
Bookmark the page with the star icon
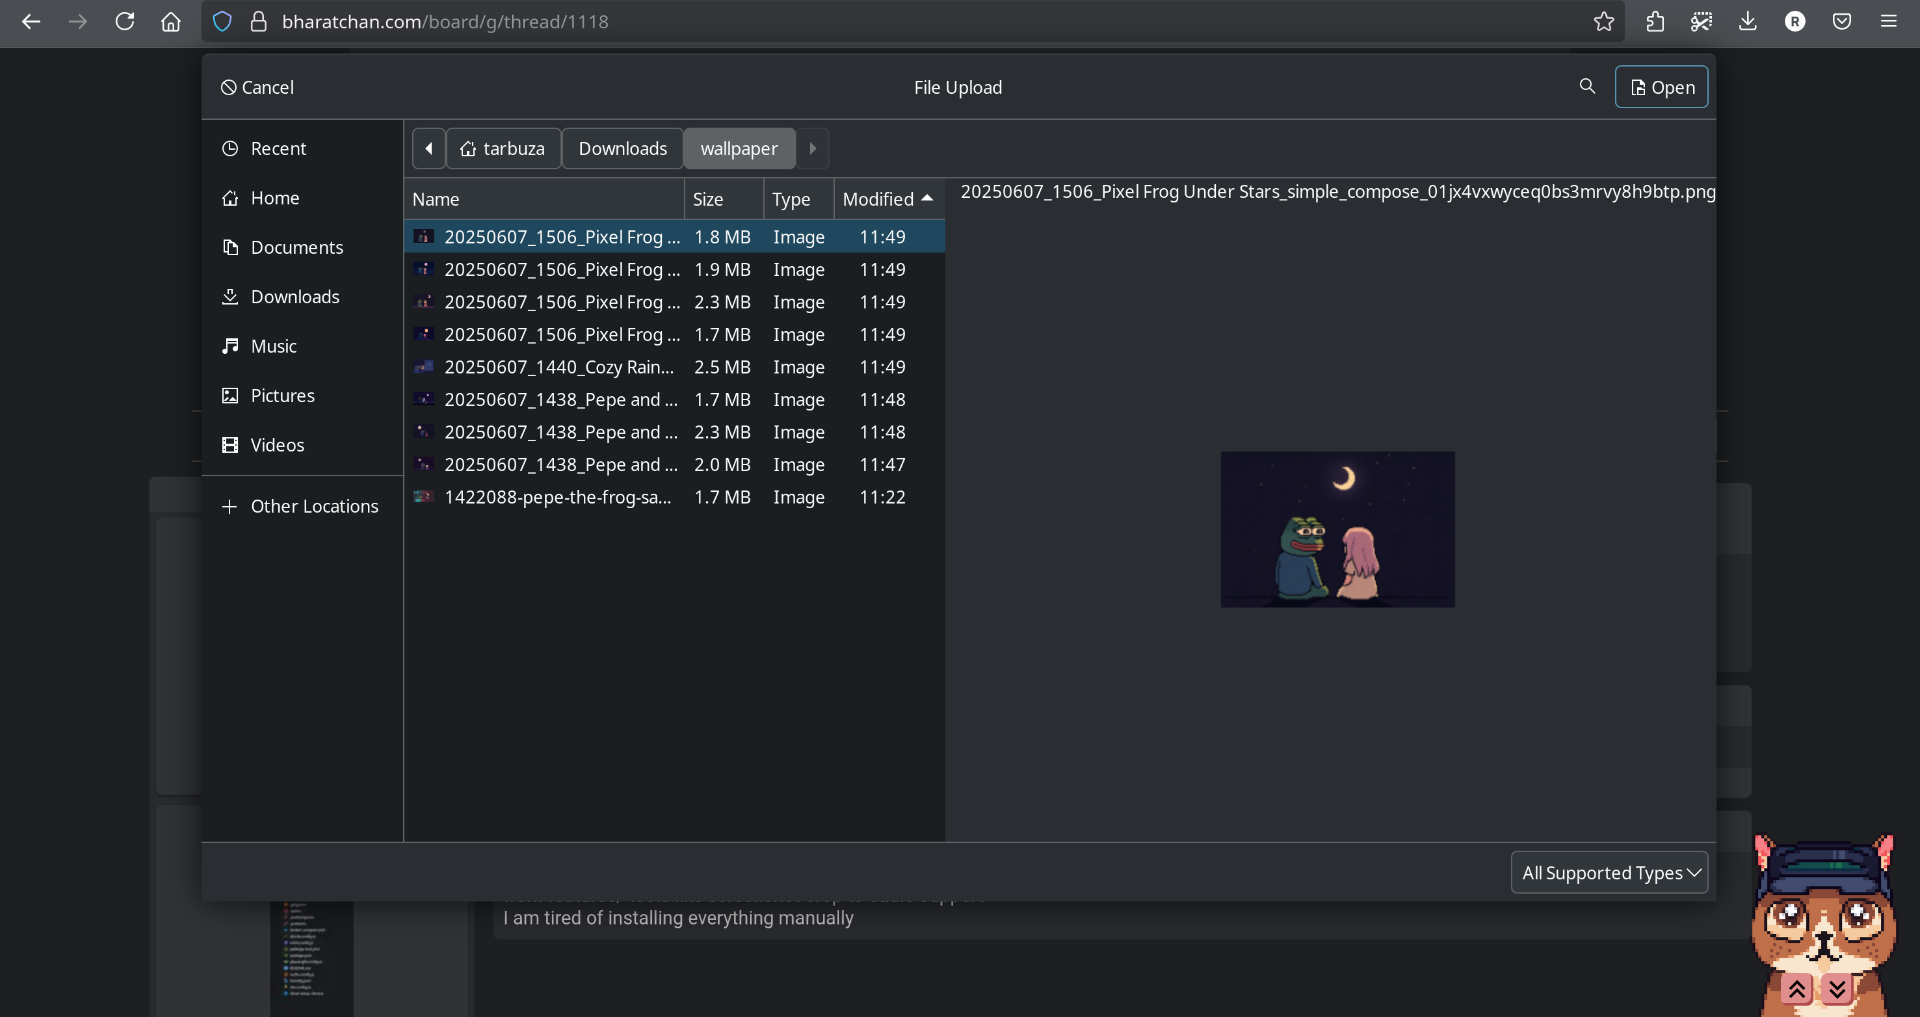pyautogui.click(x=1604, y=22)
